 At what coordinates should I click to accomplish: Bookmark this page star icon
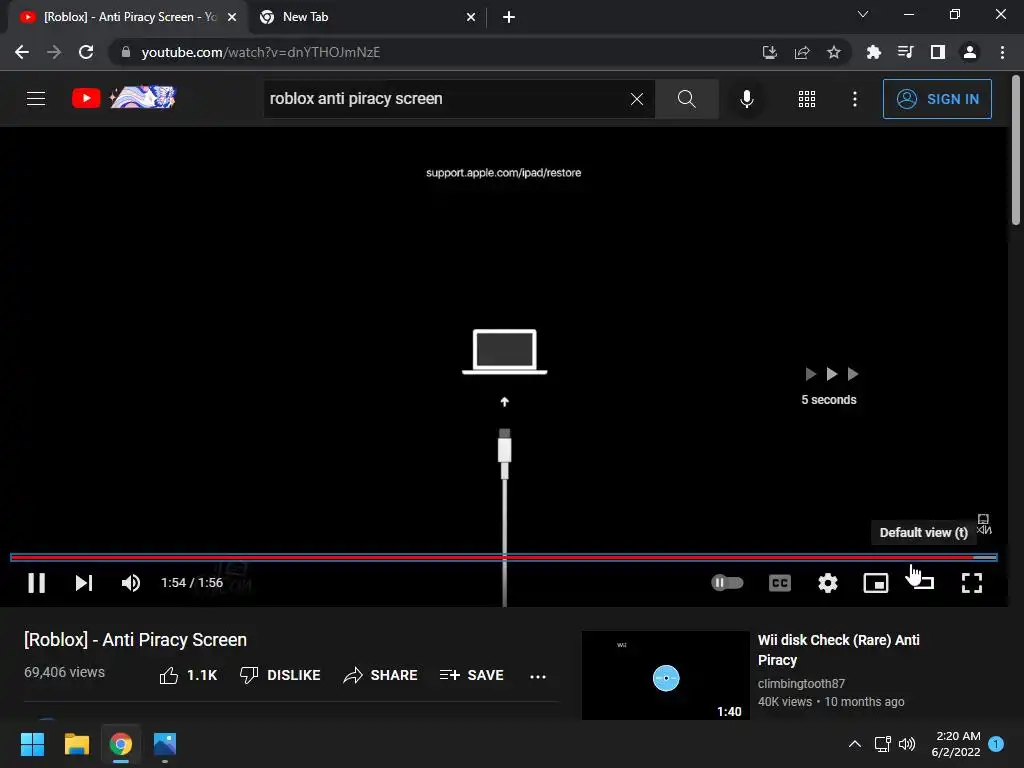click(834, 52)
